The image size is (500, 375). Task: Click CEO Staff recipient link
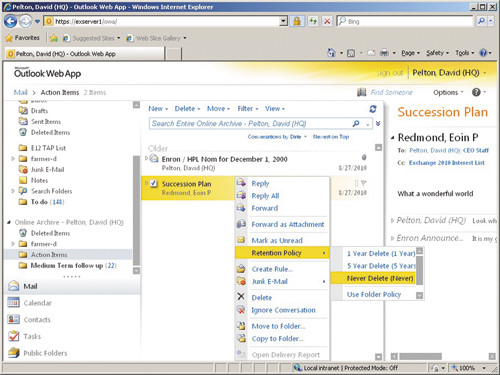click(476, 151)
